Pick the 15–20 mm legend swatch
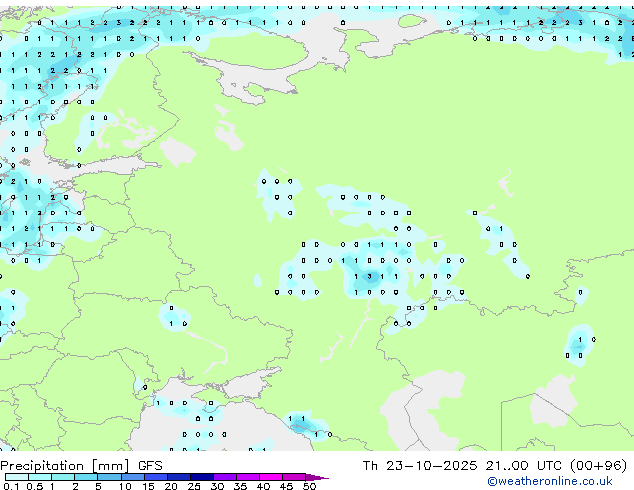 click(155, 477)
